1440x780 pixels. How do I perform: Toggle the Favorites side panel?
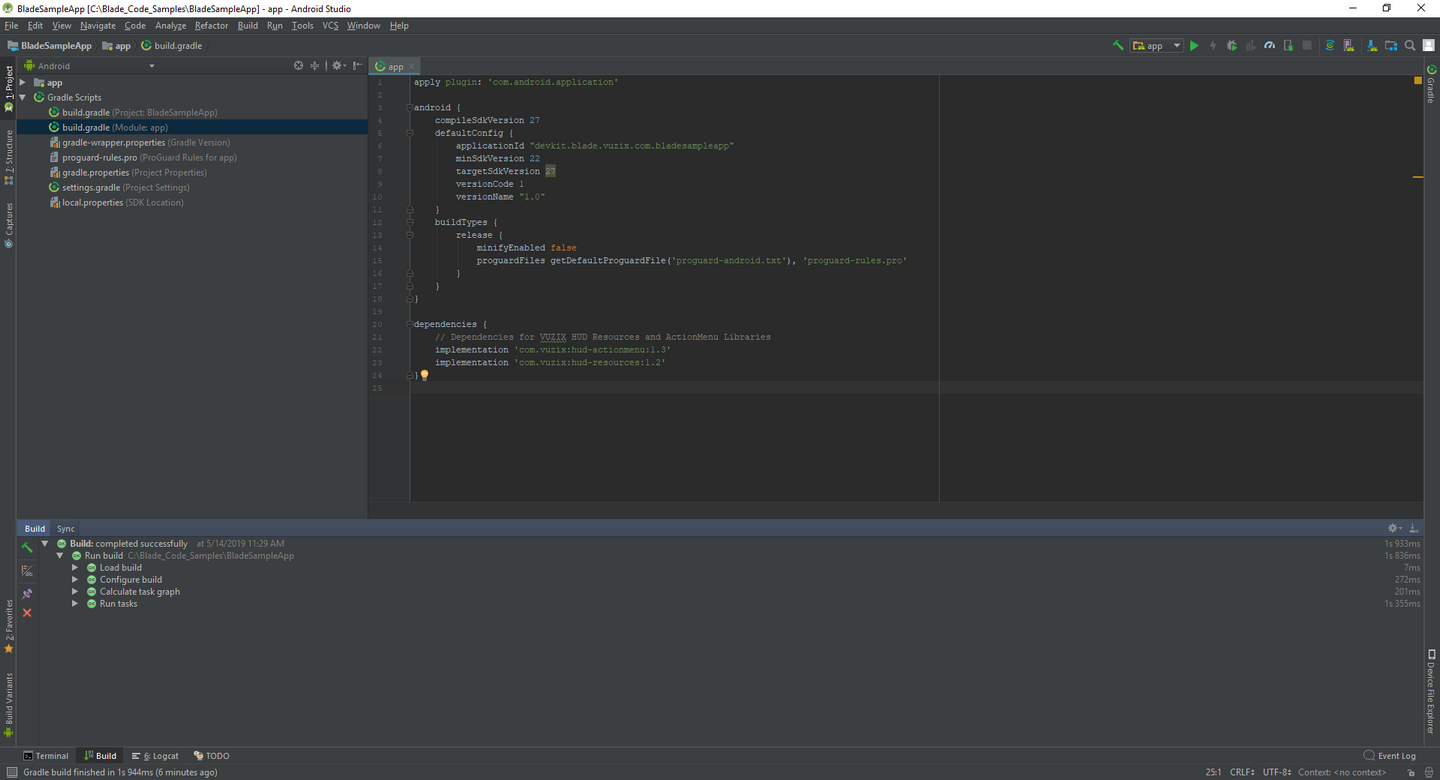point(9,627)
